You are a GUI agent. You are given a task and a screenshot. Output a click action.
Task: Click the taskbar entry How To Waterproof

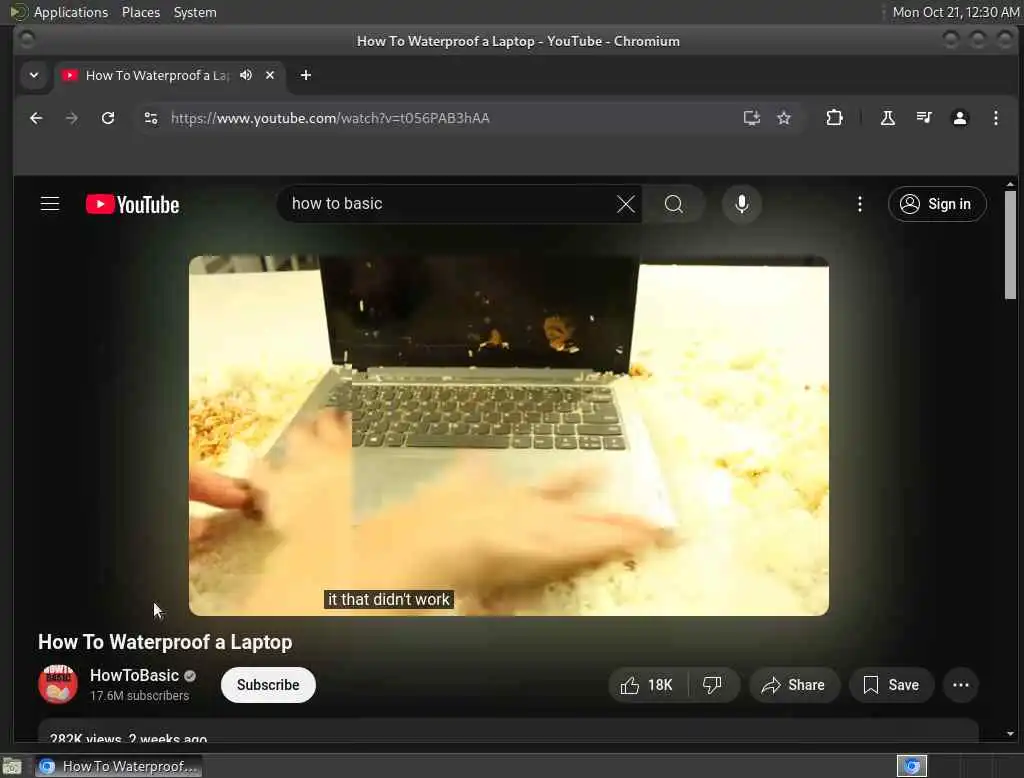pos(118,766)
